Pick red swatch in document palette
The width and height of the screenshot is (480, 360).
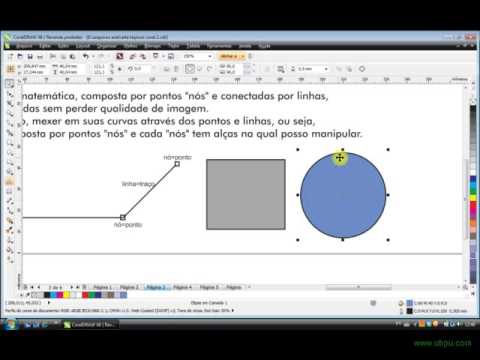(85, 295)
